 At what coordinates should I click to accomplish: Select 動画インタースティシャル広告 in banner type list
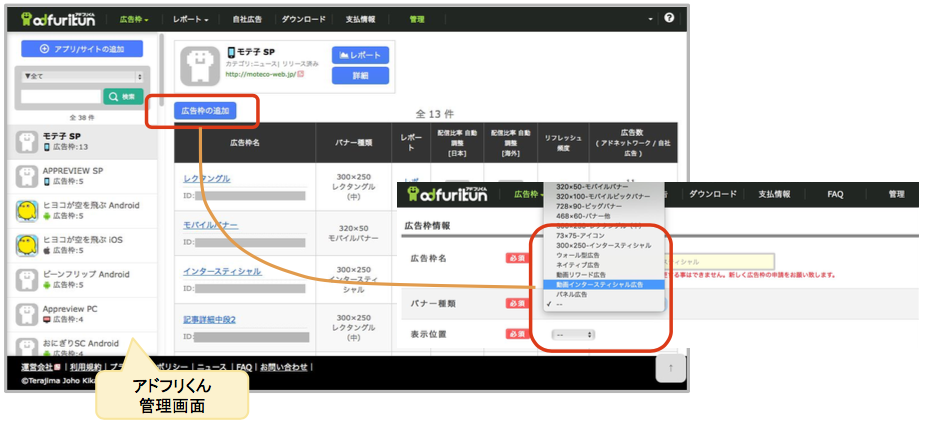coord(603,284)
